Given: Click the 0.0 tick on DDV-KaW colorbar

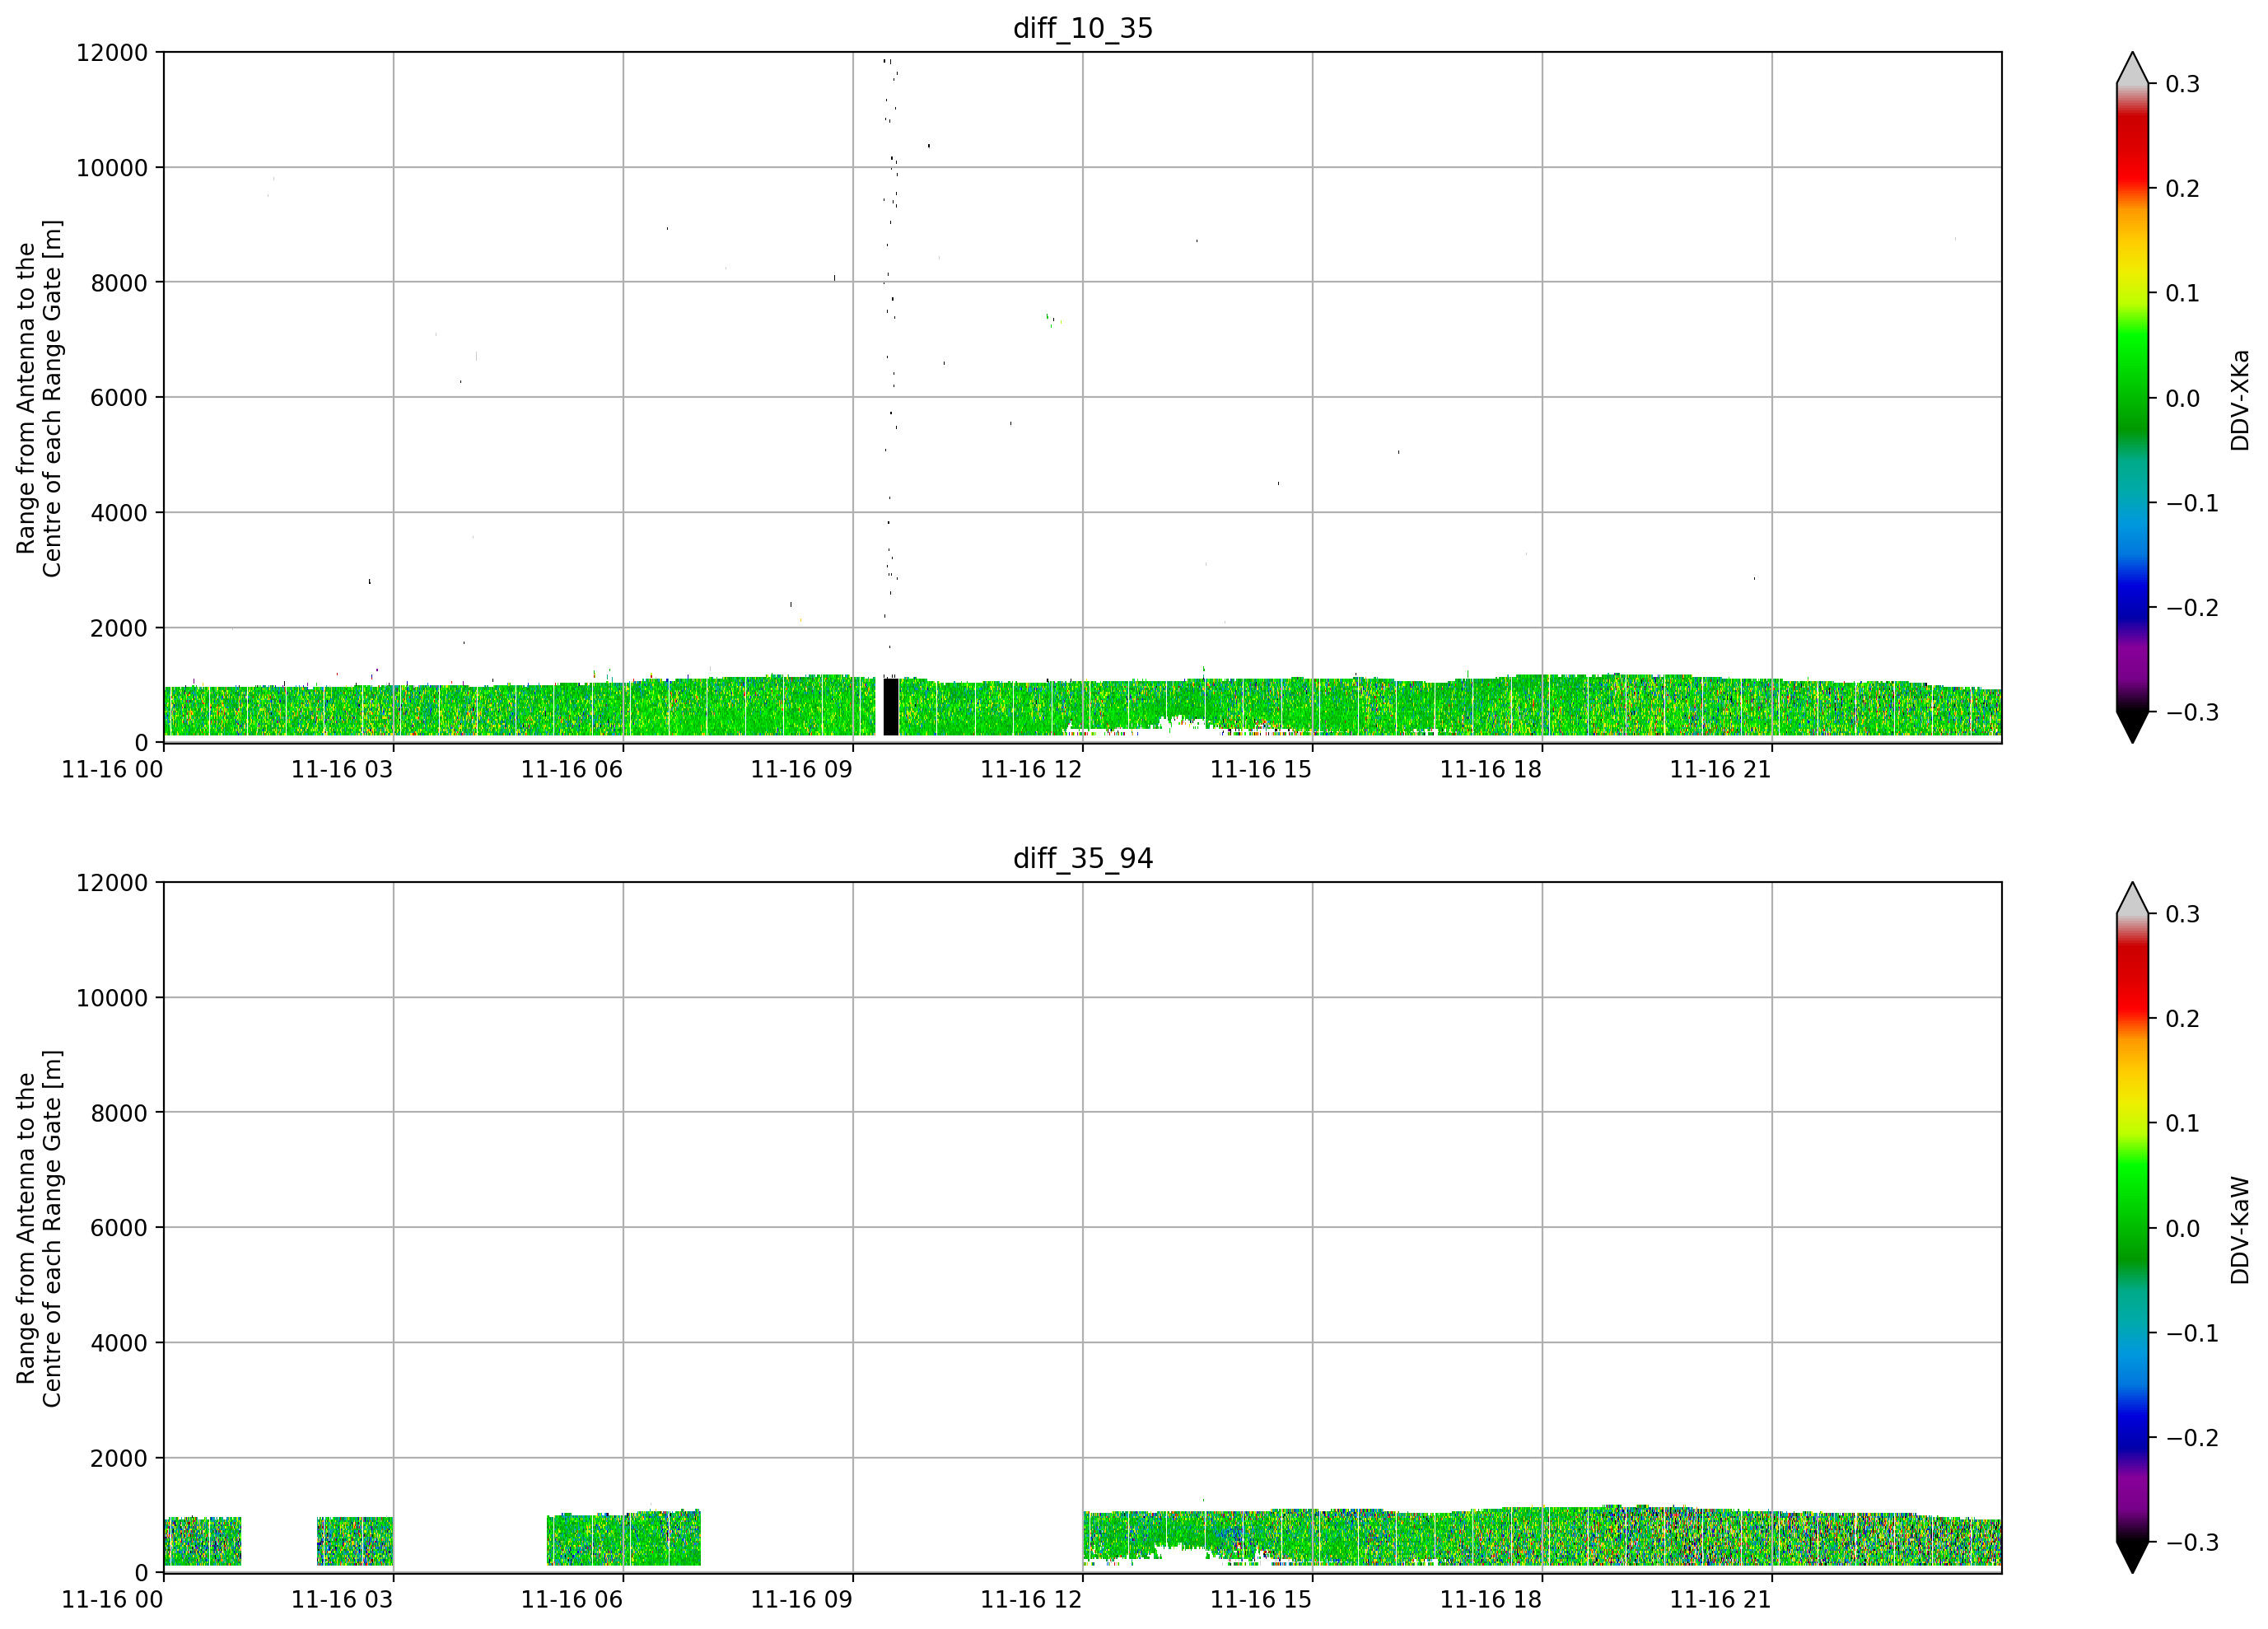Looking at the screenshot, I should tap(2183, 1229).
